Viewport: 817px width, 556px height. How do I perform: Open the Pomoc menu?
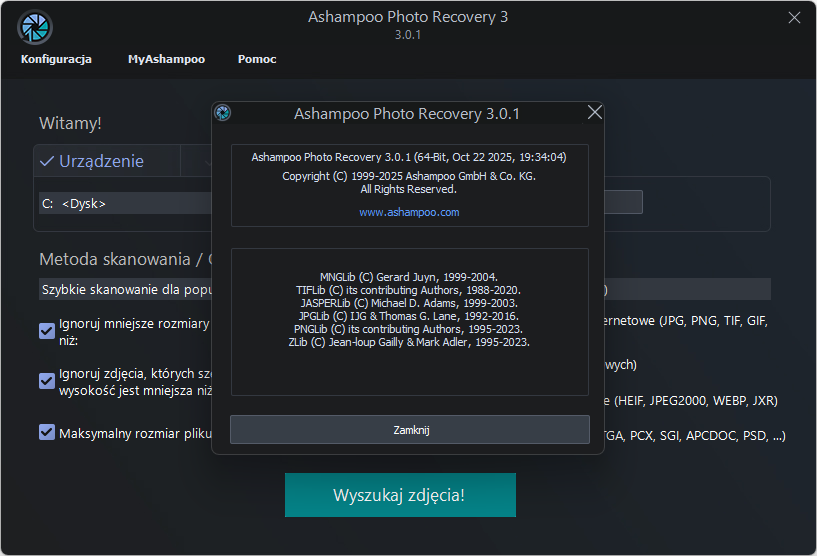(x=257, y=59)
